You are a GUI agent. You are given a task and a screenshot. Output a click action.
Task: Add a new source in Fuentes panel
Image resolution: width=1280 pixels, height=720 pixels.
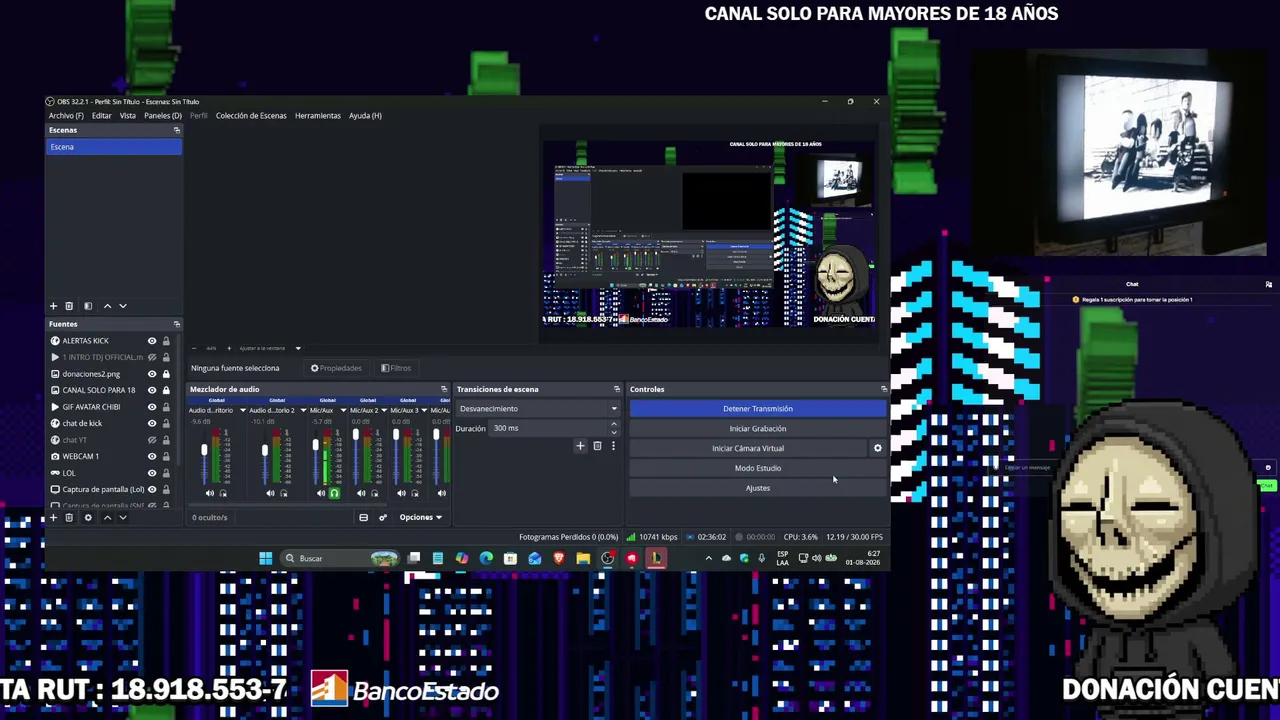pyautogui.click(x=53, y=517)
